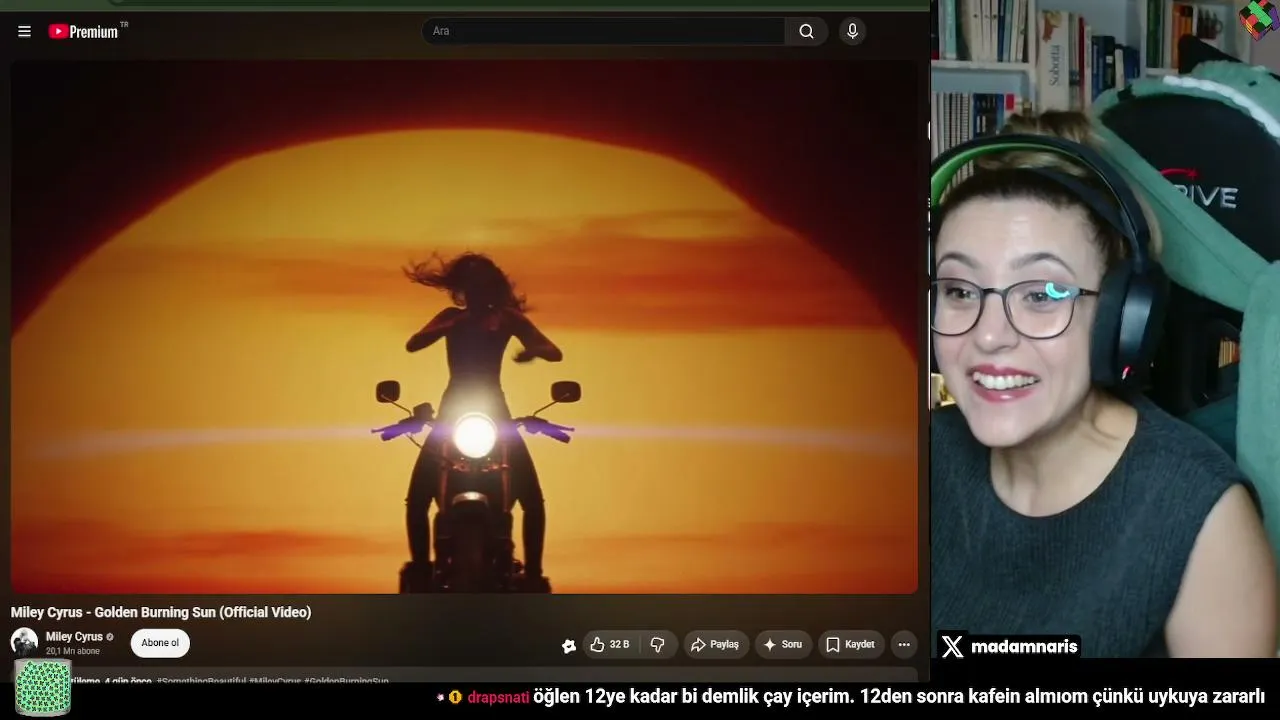Click the badge icon left of like button
This screenshot has width=1280, height=720.
click(x=569, y=646)
